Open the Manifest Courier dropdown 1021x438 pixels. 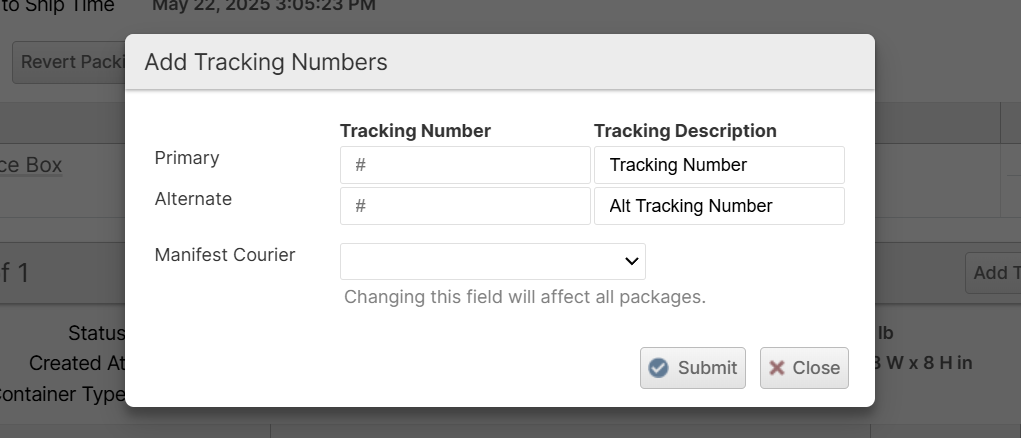click(x=492, y=261)
